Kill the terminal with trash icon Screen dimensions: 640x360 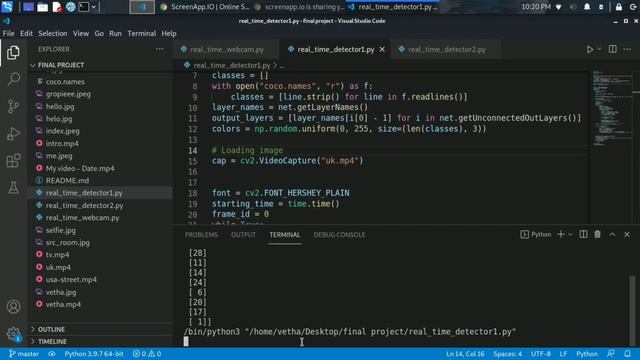(598, 234)
